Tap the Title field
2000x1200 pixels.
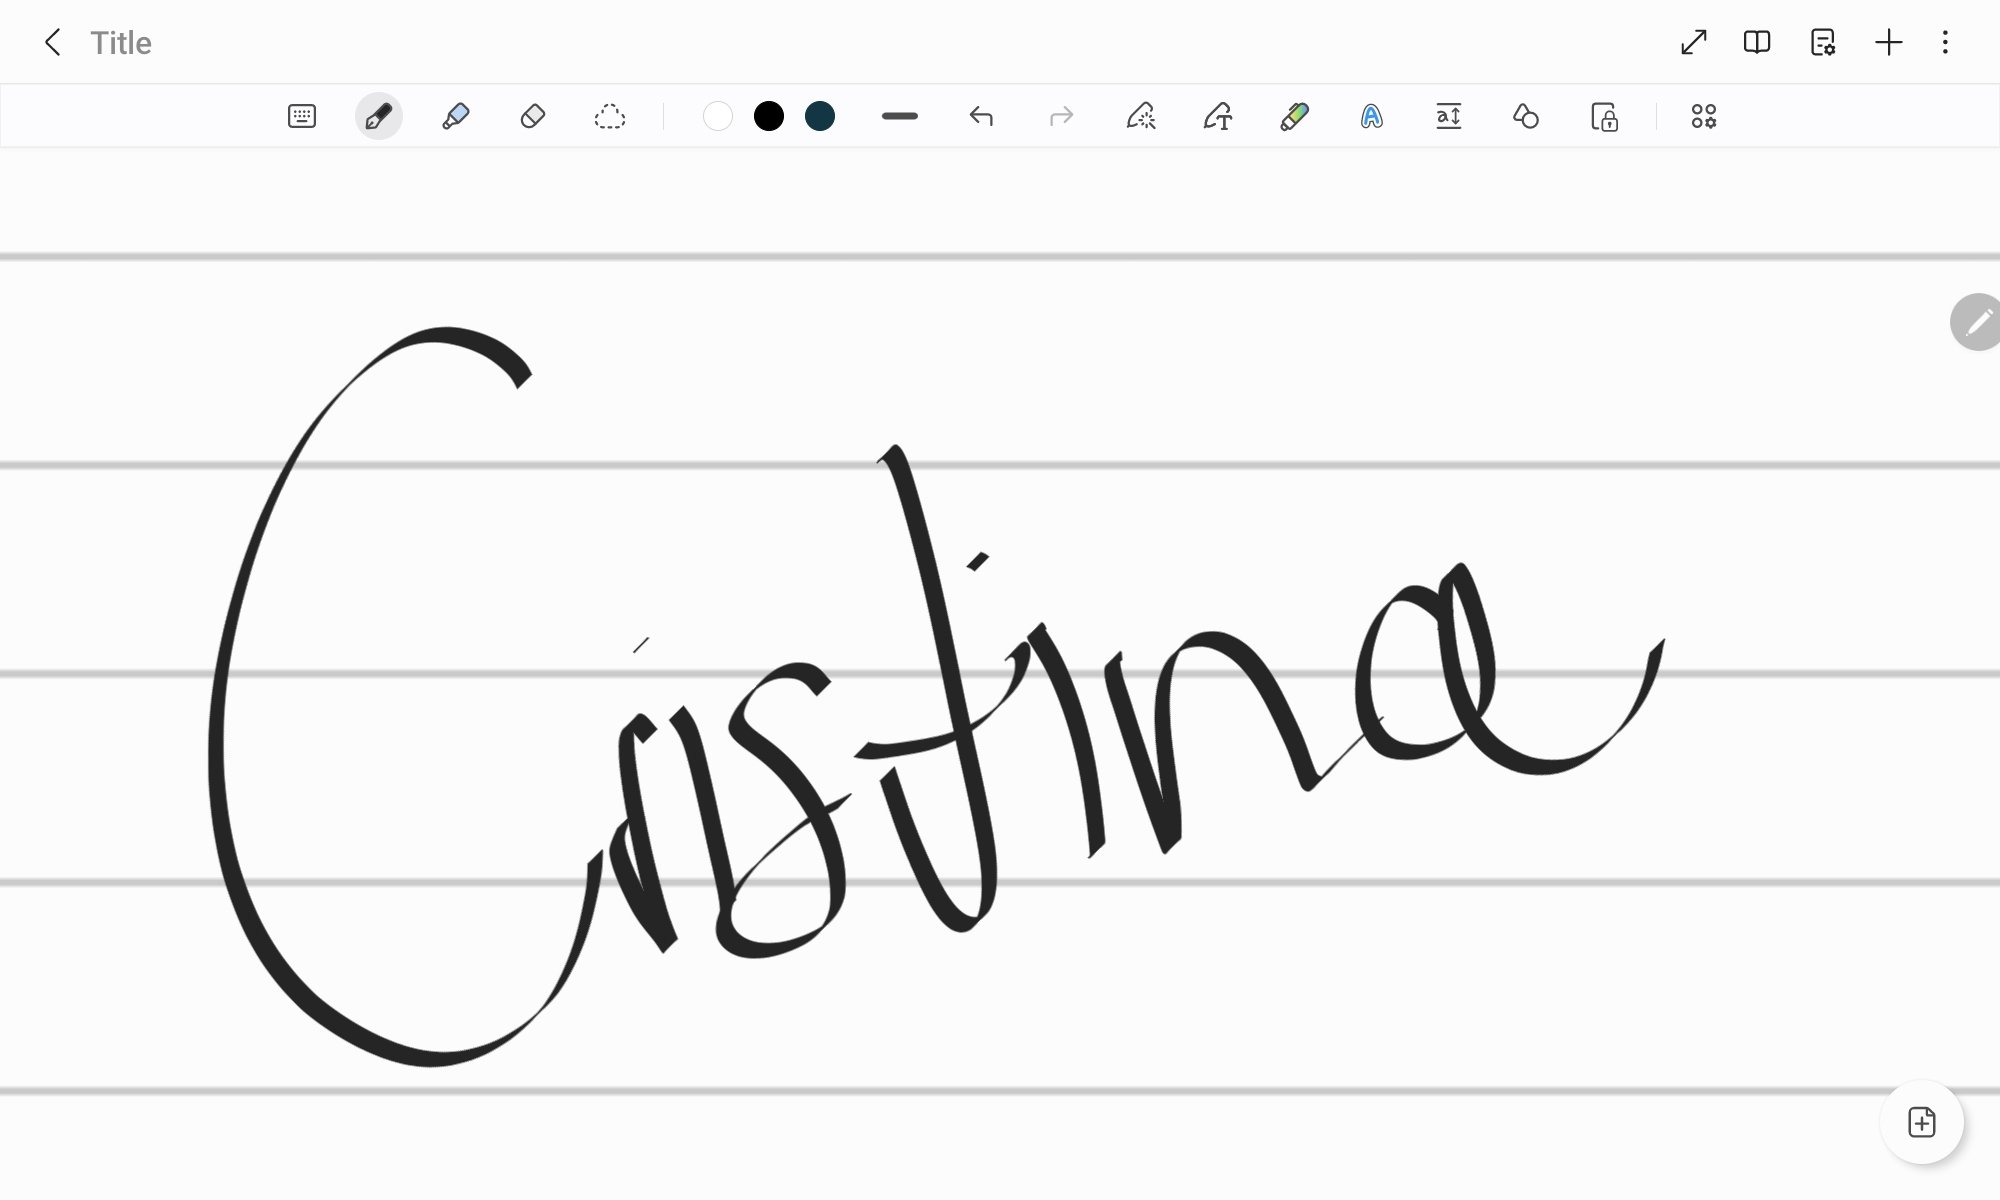(121, 42)
